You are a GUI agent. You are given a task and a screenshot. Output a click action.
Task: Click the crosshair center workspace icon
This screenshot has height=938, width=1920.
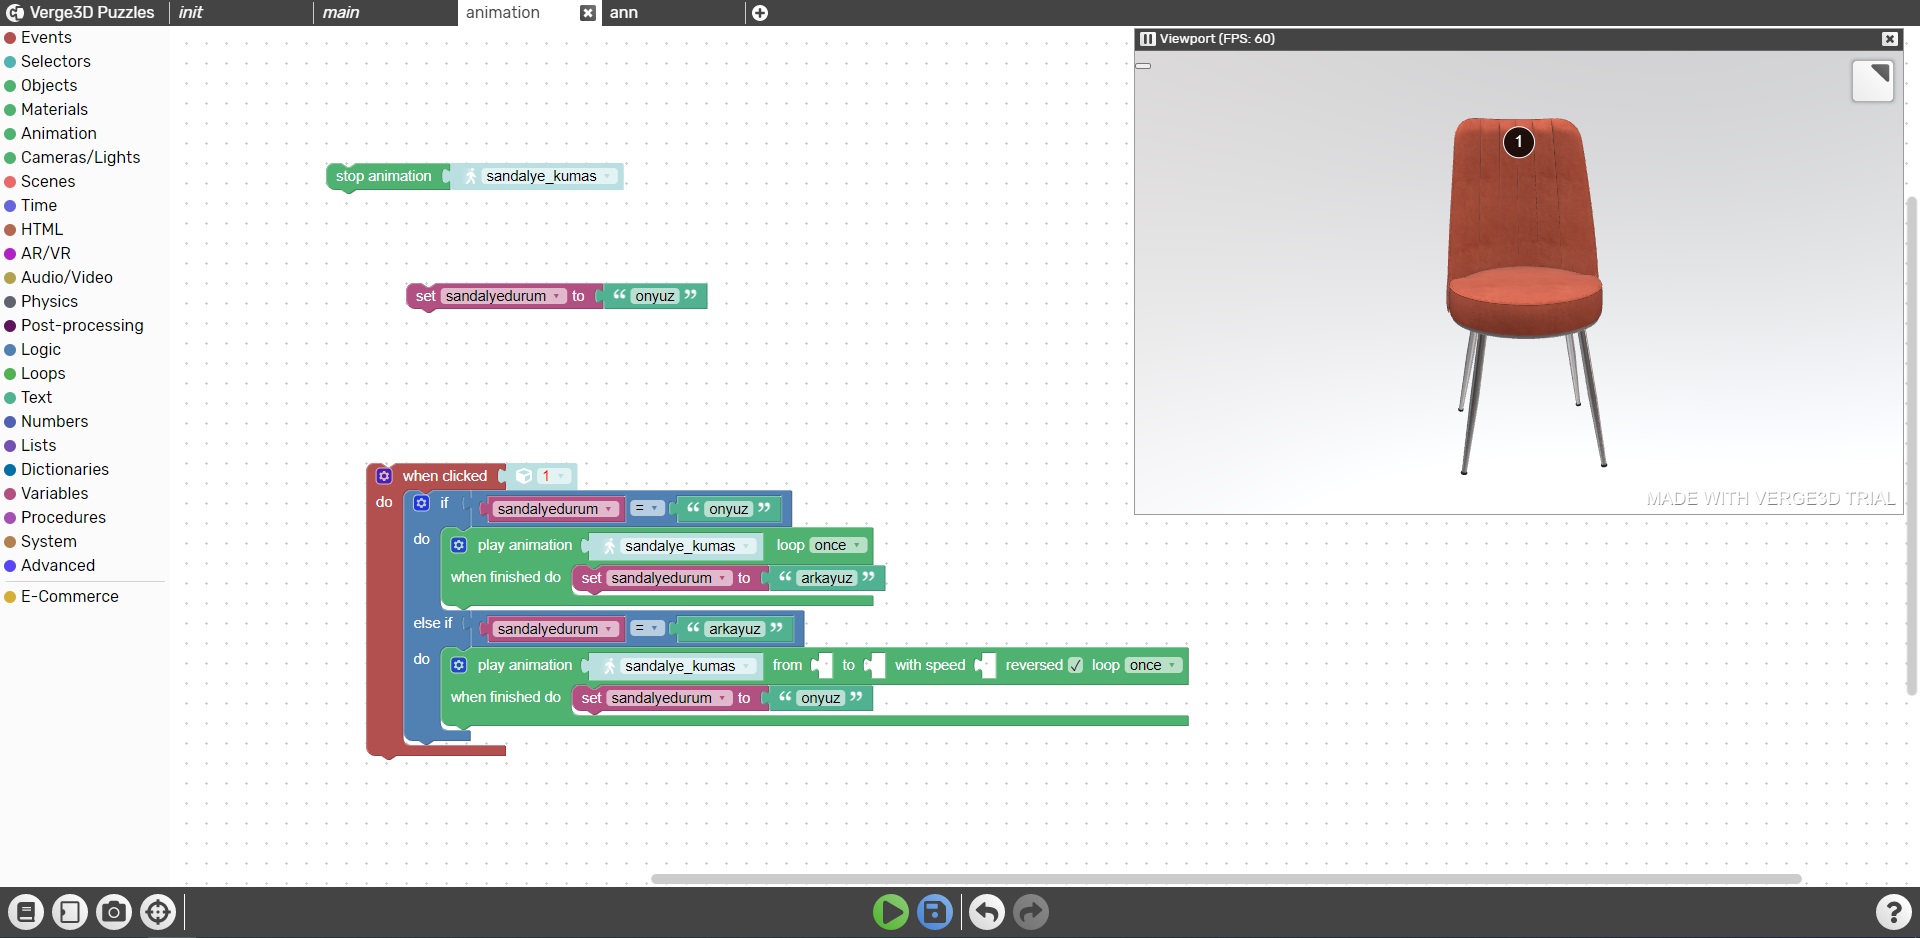click(158, 912)
